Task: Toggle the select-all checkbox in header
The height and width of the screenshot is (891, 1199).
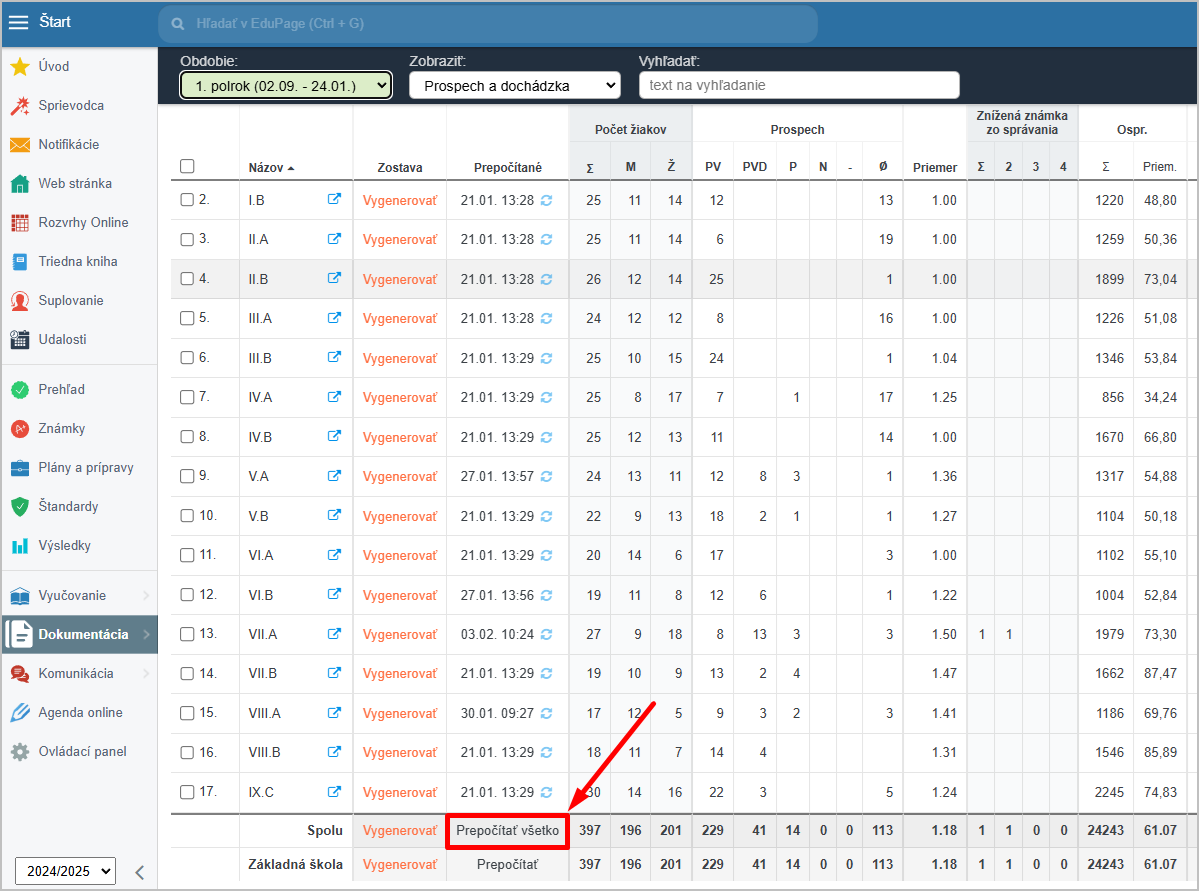Action: [x=187, y=167]
